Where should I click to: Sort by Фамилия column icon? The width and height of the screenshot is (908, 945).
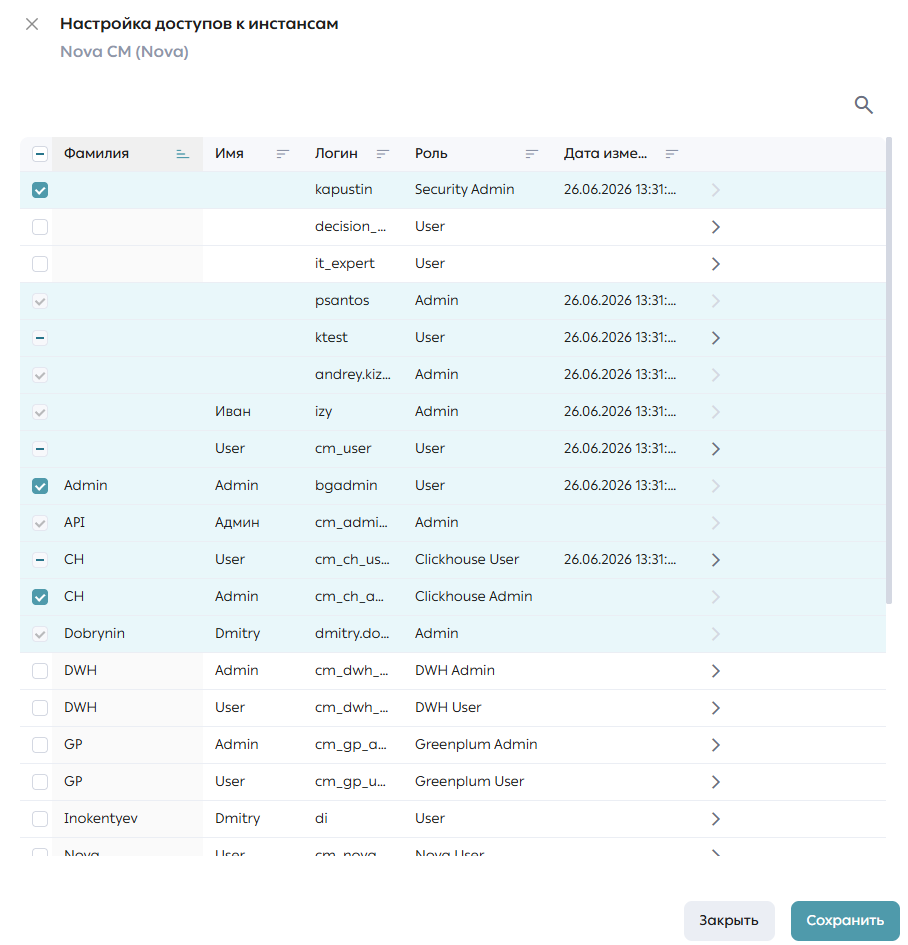183,154
